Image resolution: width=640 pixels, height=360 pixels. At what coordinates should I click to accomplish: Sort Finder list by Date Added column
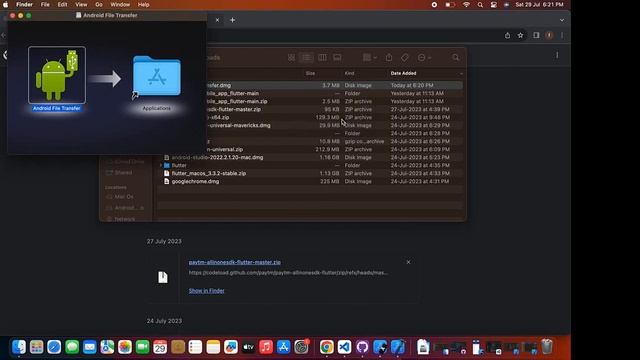(403, 73)
